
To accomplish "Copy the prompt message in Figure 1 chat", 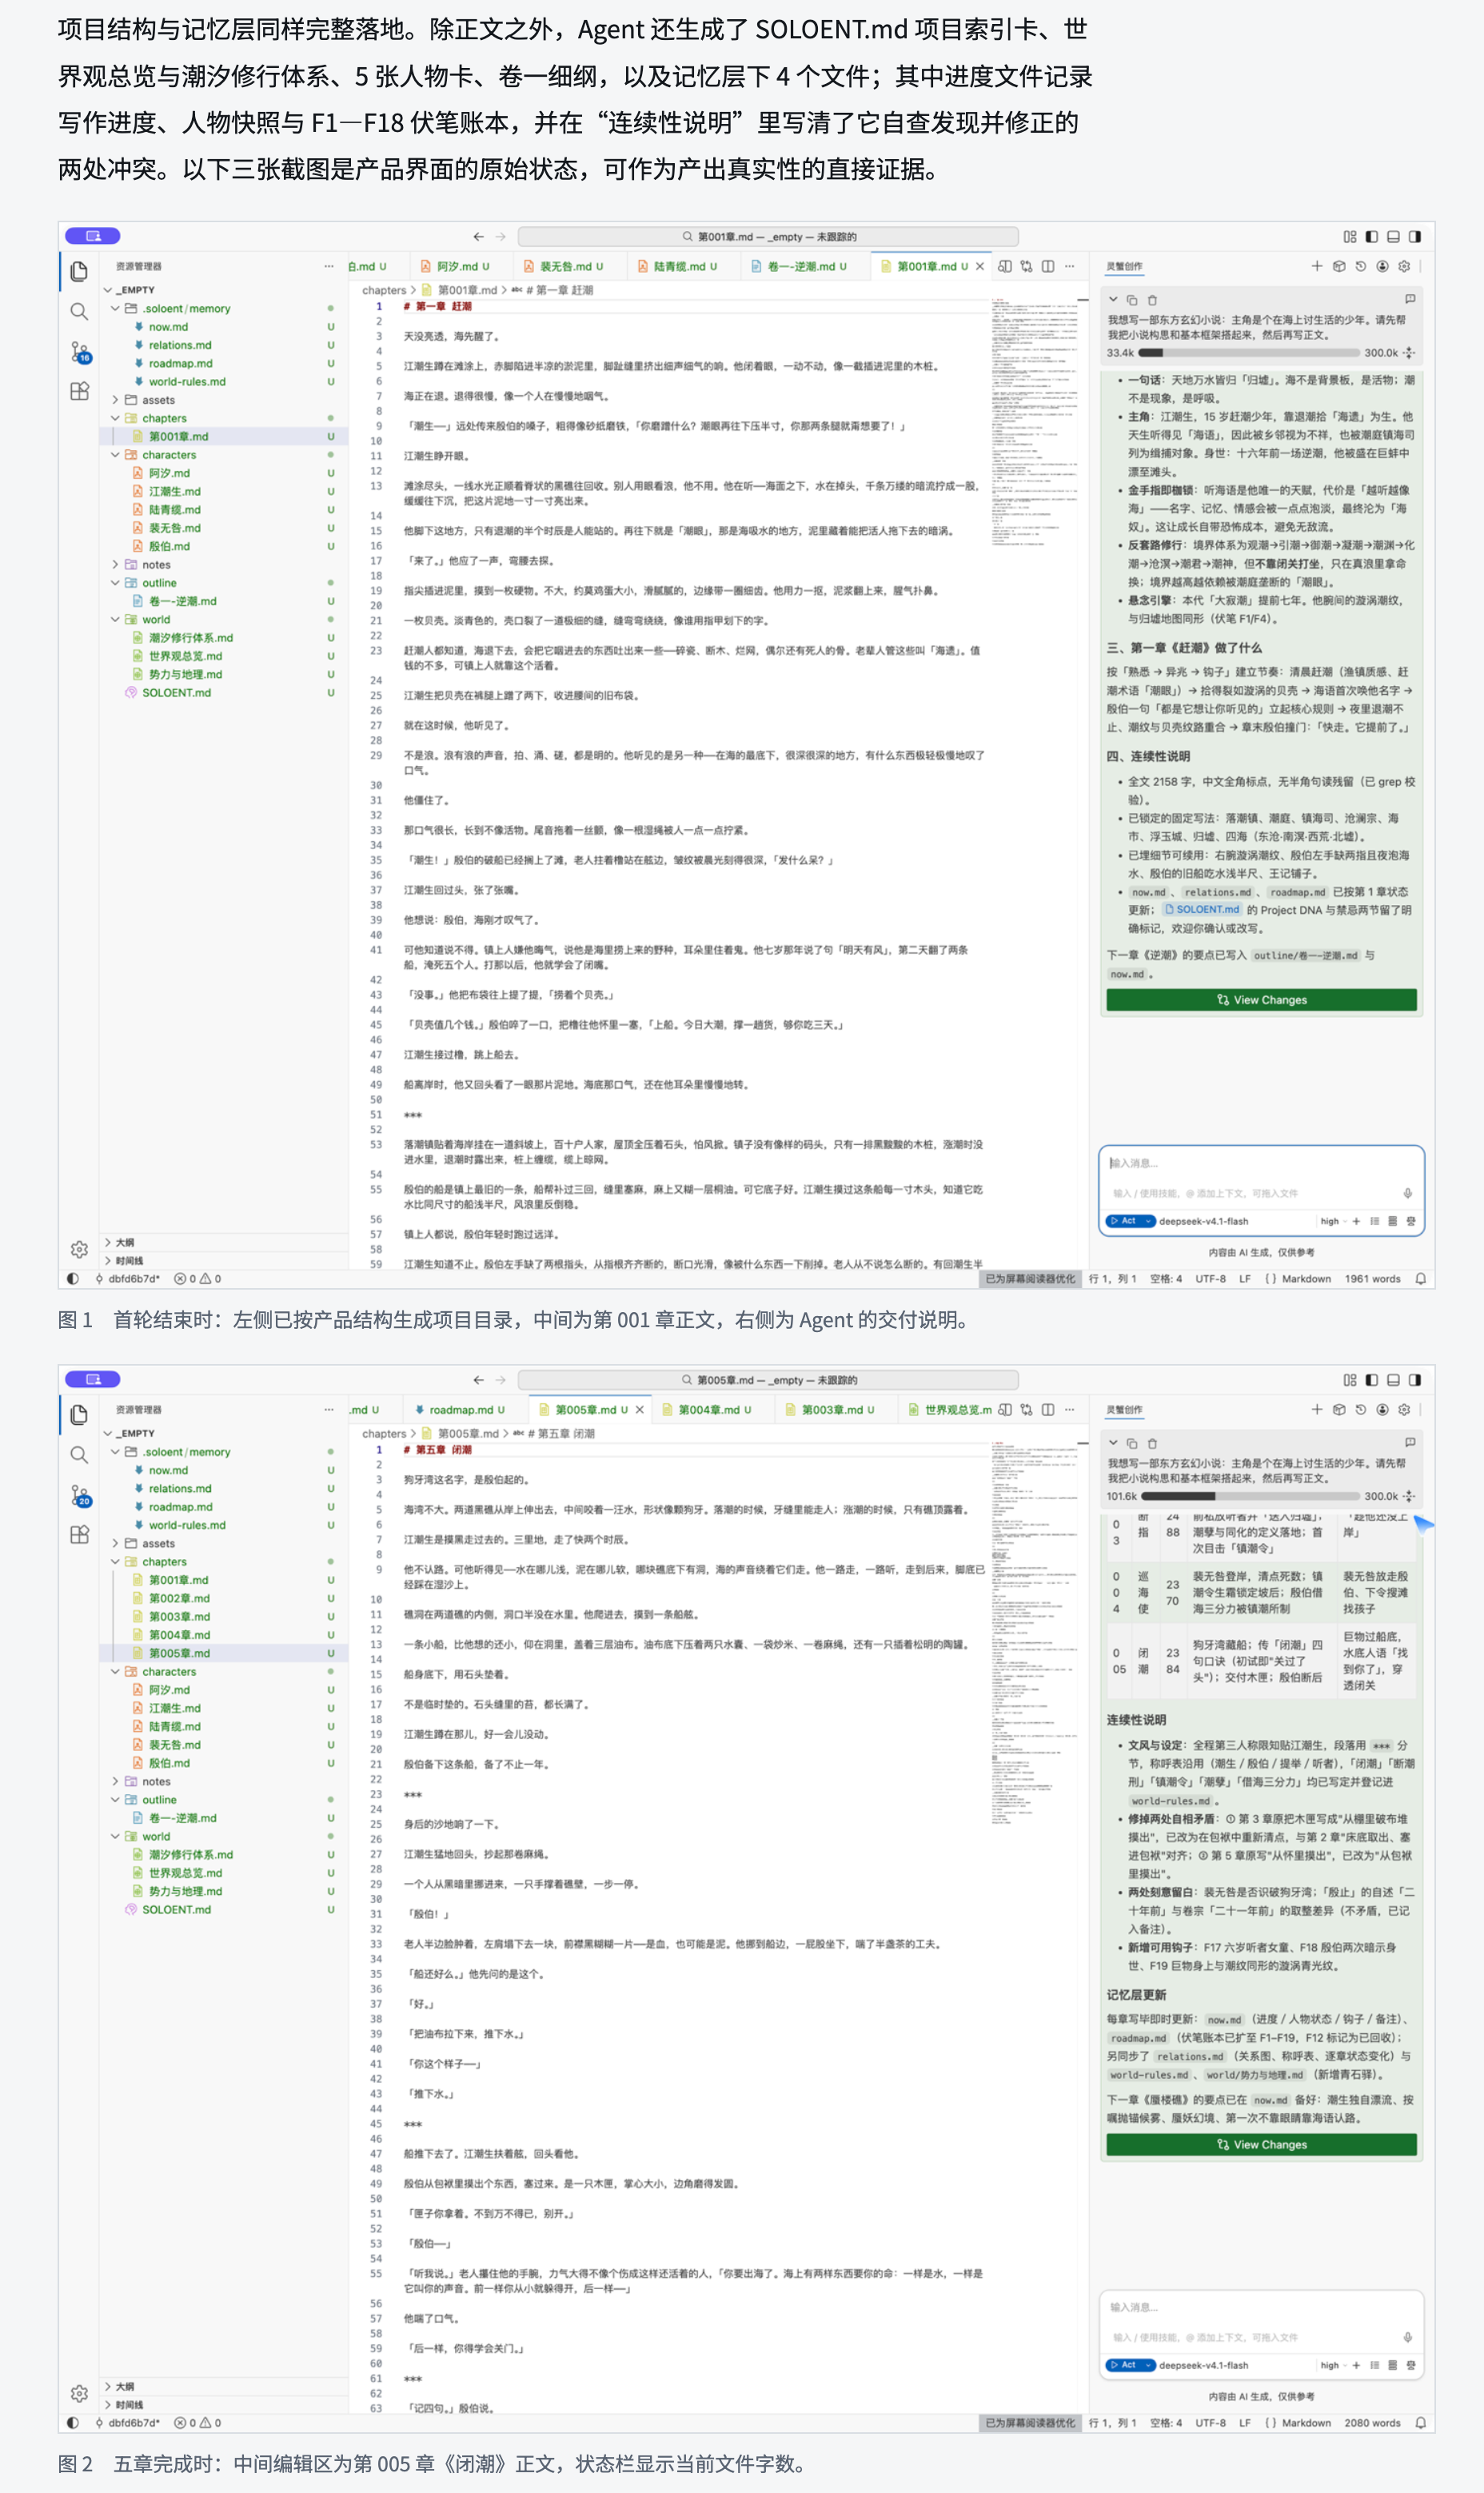I will [1132, 300].
